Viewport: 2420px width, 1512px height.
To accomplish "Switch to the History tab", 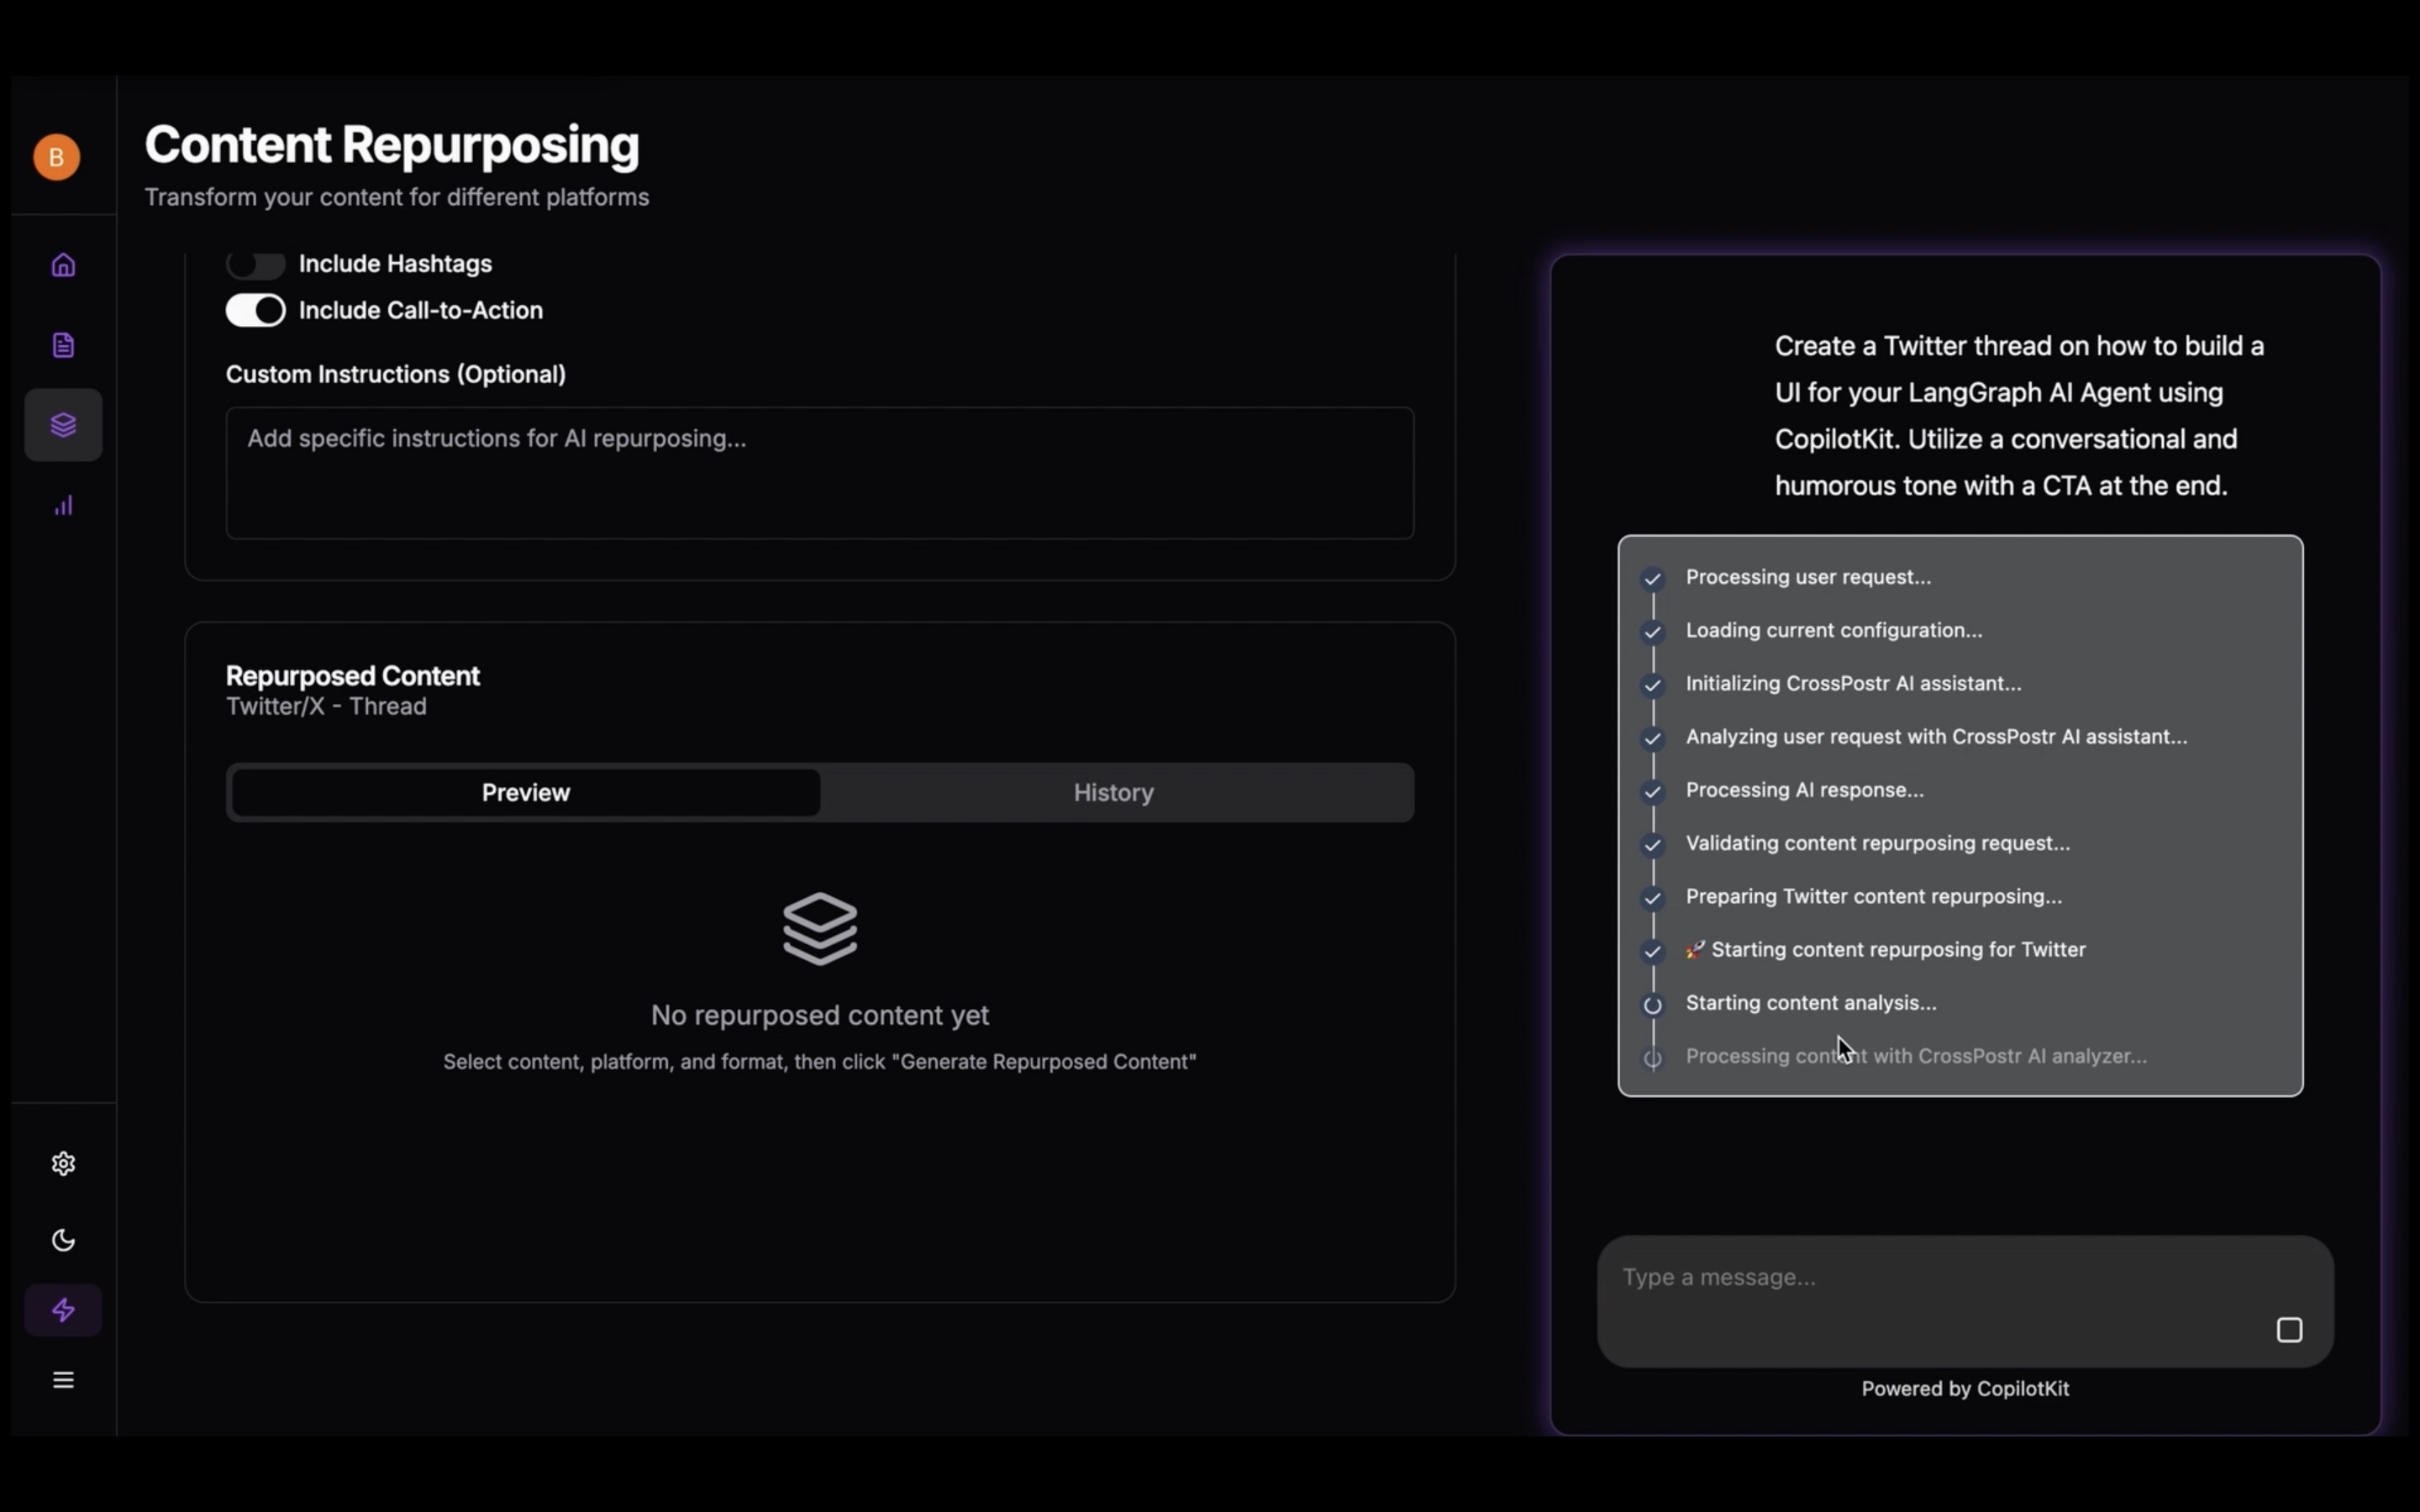I will tap(1113, 792).
